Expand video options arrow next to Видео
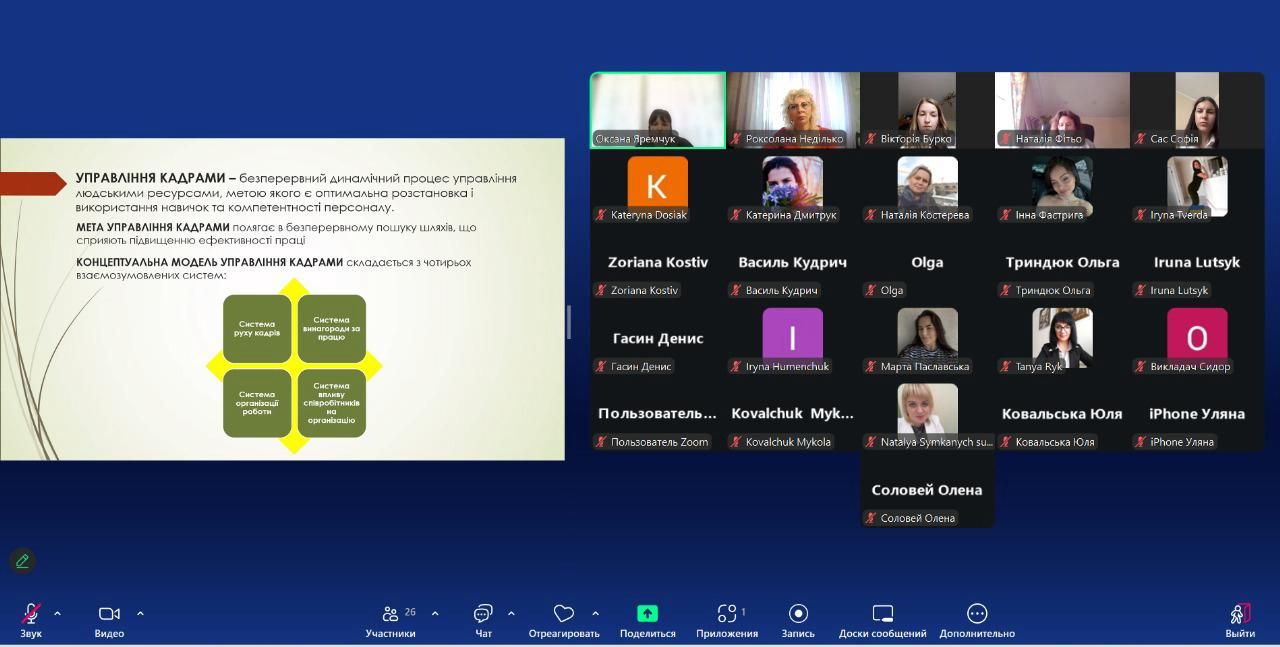 [140, 613]
